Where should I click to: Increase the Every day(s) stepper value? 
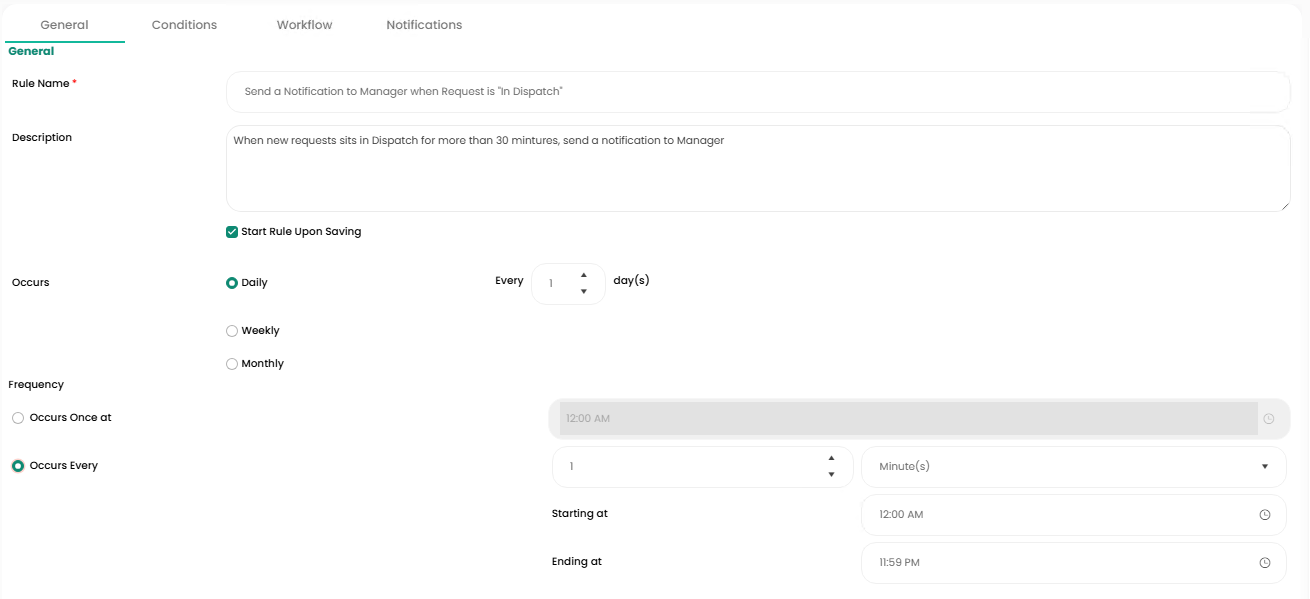(584, 275)
